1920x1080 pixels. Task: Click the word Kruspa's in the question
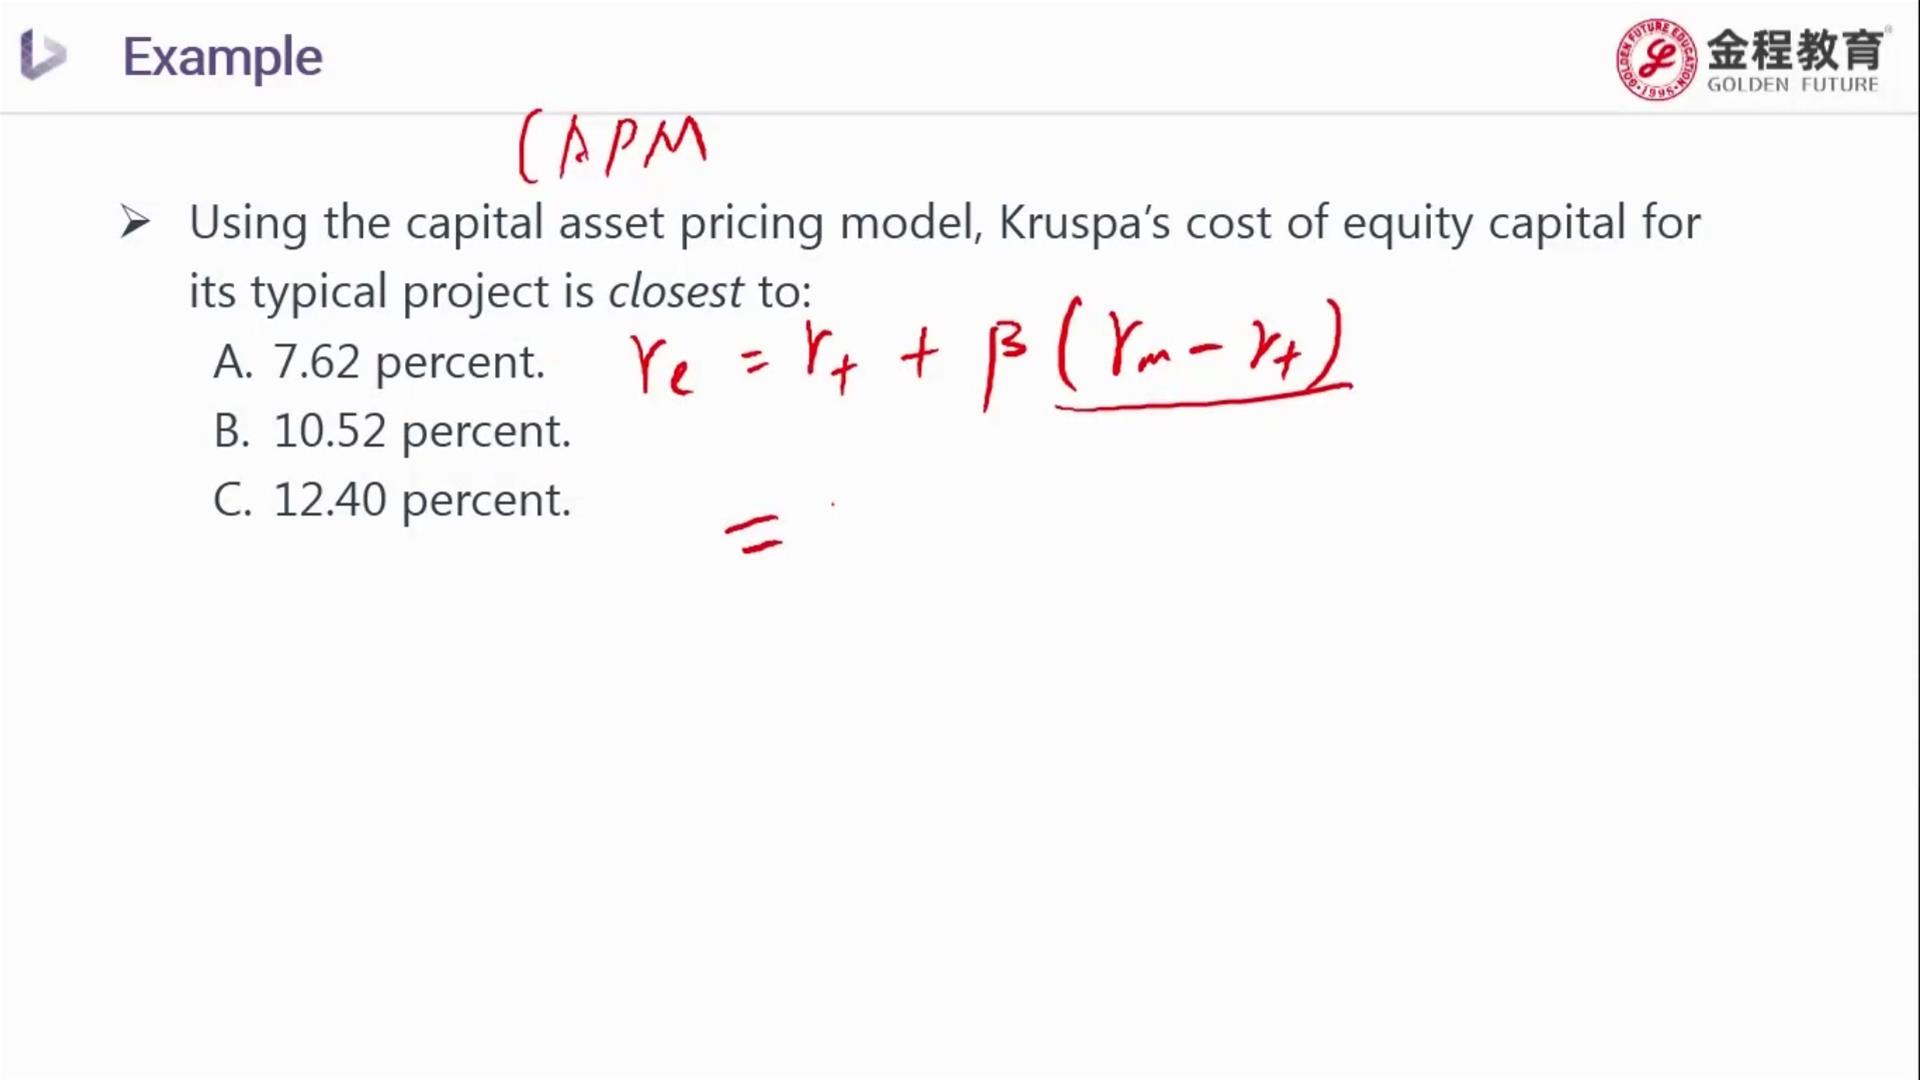[x=1084, y=222]
